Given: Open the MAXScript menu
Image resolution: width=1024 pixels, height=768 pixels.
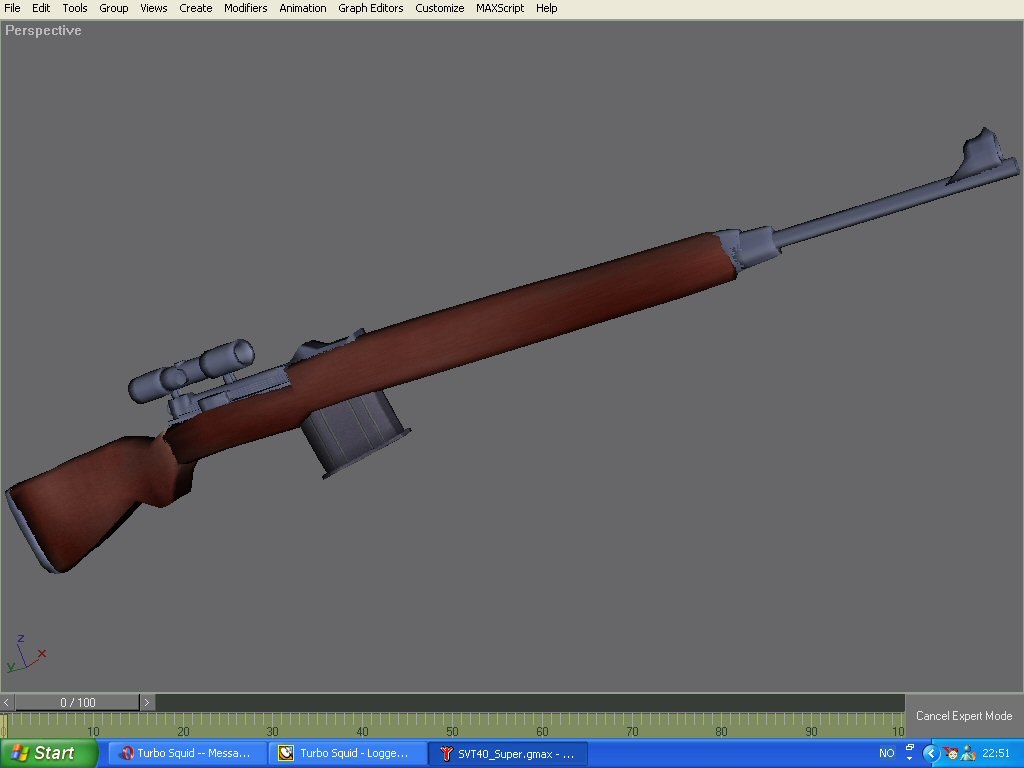Looking at the screenshot, I should [499, 8].
